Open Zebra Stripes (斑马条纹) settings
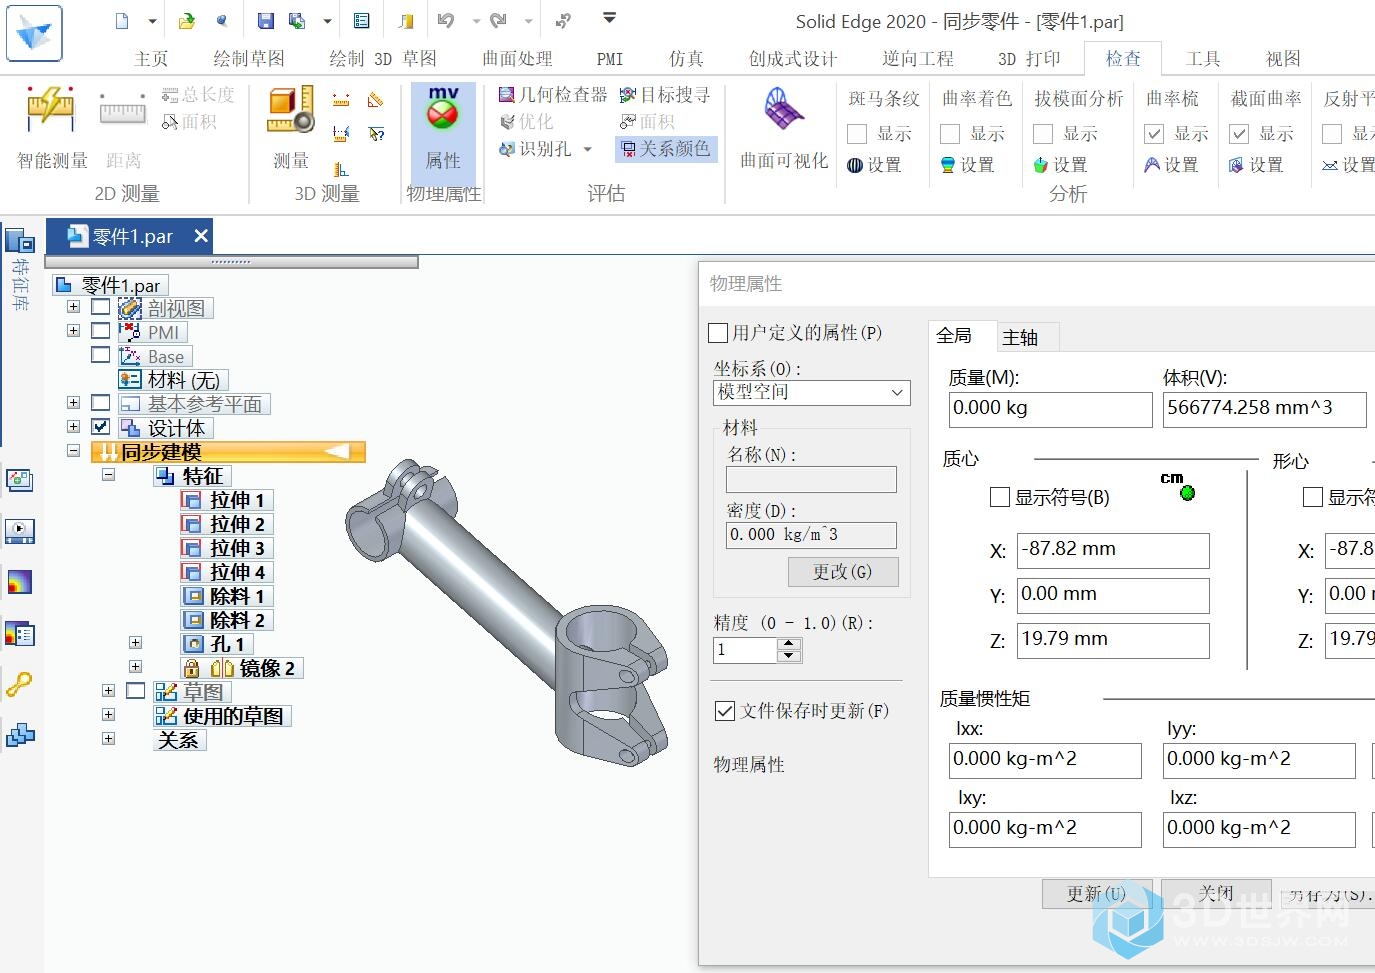This screenshot has height=973, width=1375. pos(874,165)
